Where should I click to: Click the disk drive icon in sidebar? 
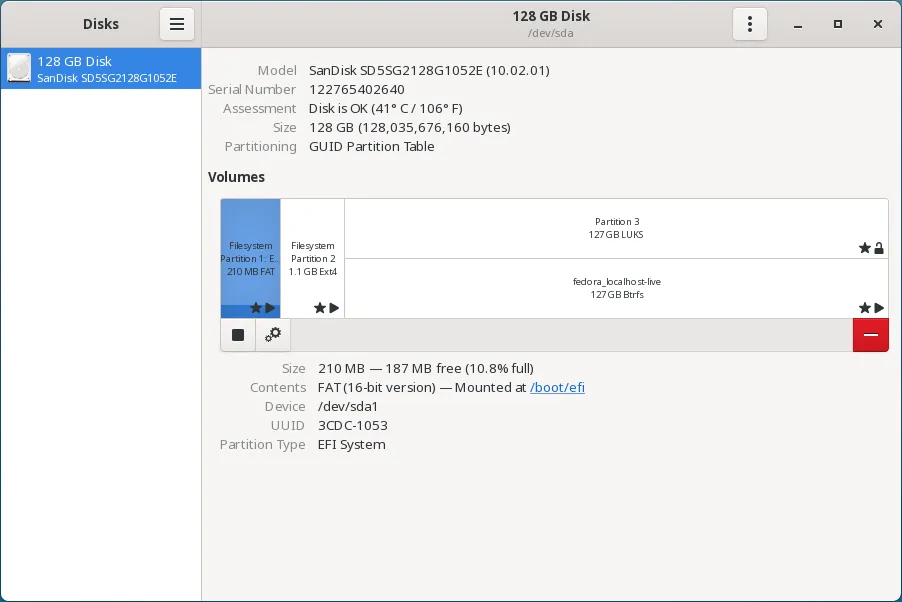coord(18,68)
